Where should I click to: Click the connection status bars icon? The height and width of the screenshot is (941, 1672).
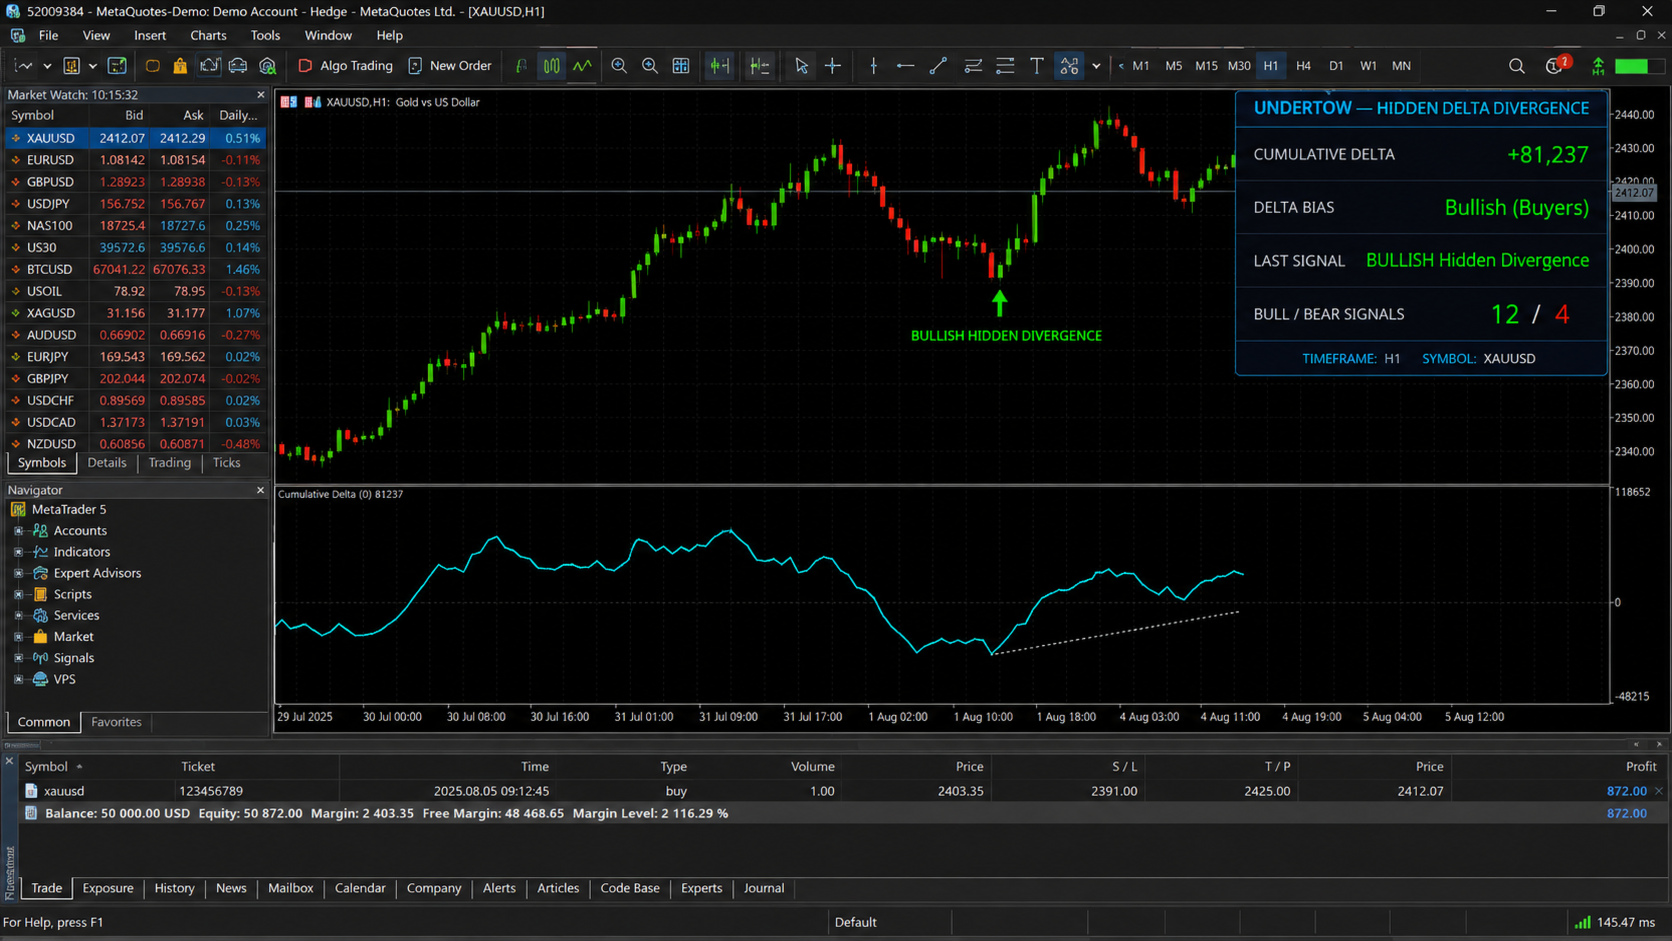[x=1582, y=922]
